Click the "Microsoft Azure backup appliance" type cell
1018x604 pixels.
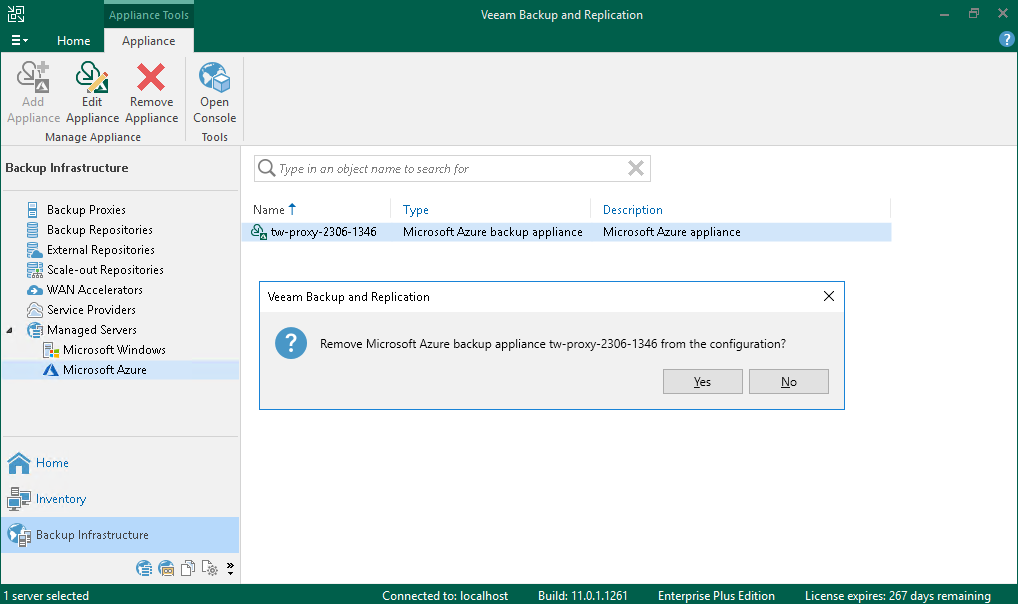click(x=493, y=232)
